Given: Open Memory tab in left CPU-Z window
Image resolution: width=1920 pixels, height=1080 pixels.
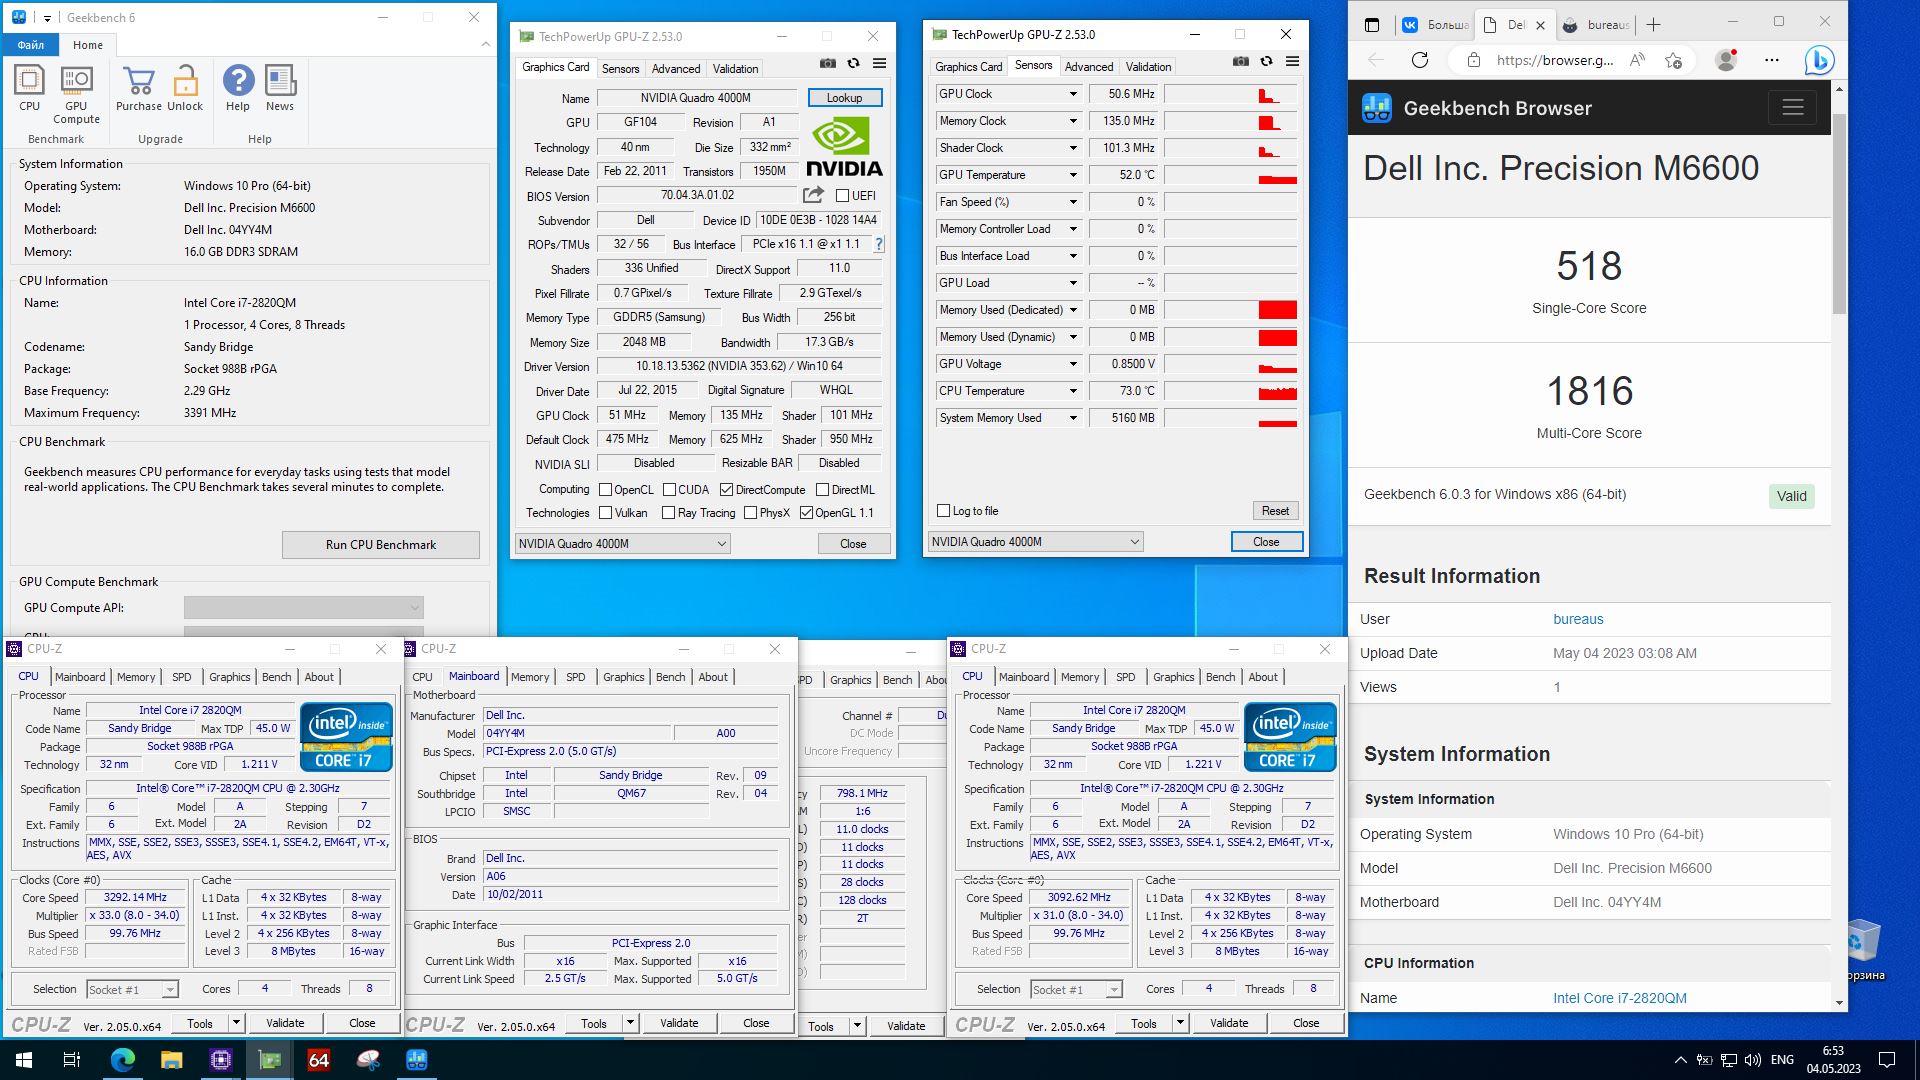Looking at the screenshot, I should pos(136,677).
